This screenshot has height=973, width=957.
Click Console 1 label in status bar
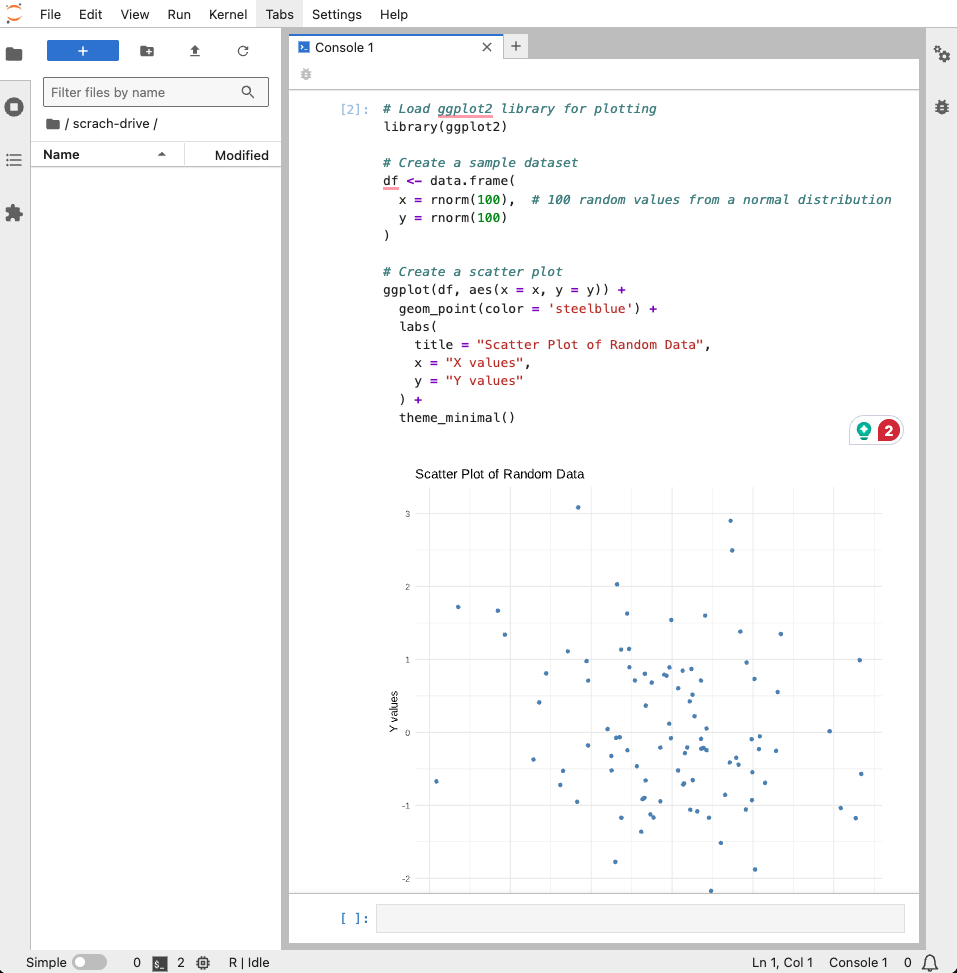coord(858,962)
